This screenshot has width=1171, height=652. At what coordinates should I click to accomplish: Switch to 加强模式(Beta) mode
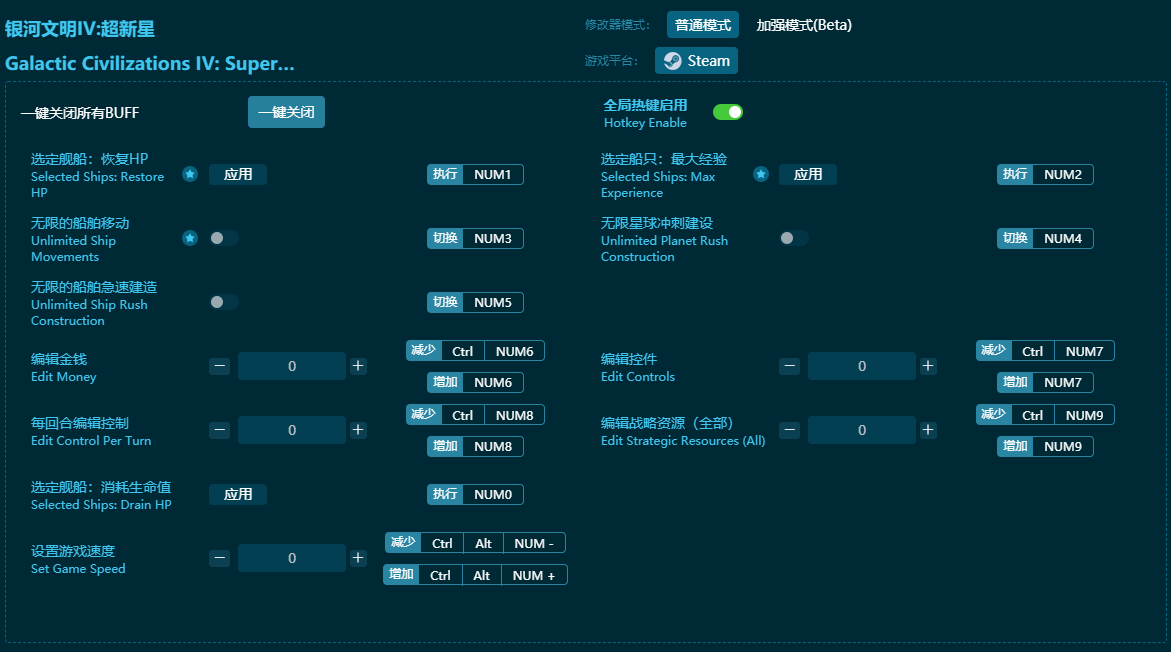coord(804,25)
